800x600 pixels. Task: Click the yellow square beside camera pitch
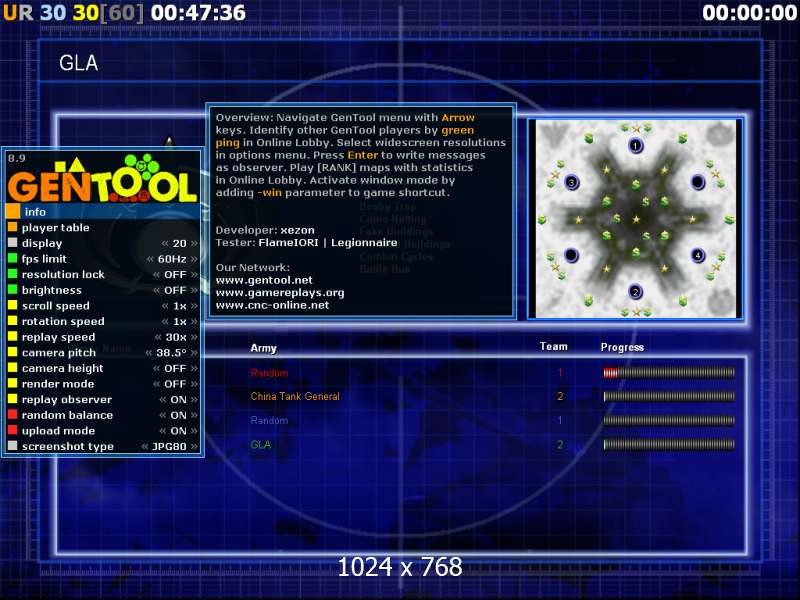click(13, 352)
